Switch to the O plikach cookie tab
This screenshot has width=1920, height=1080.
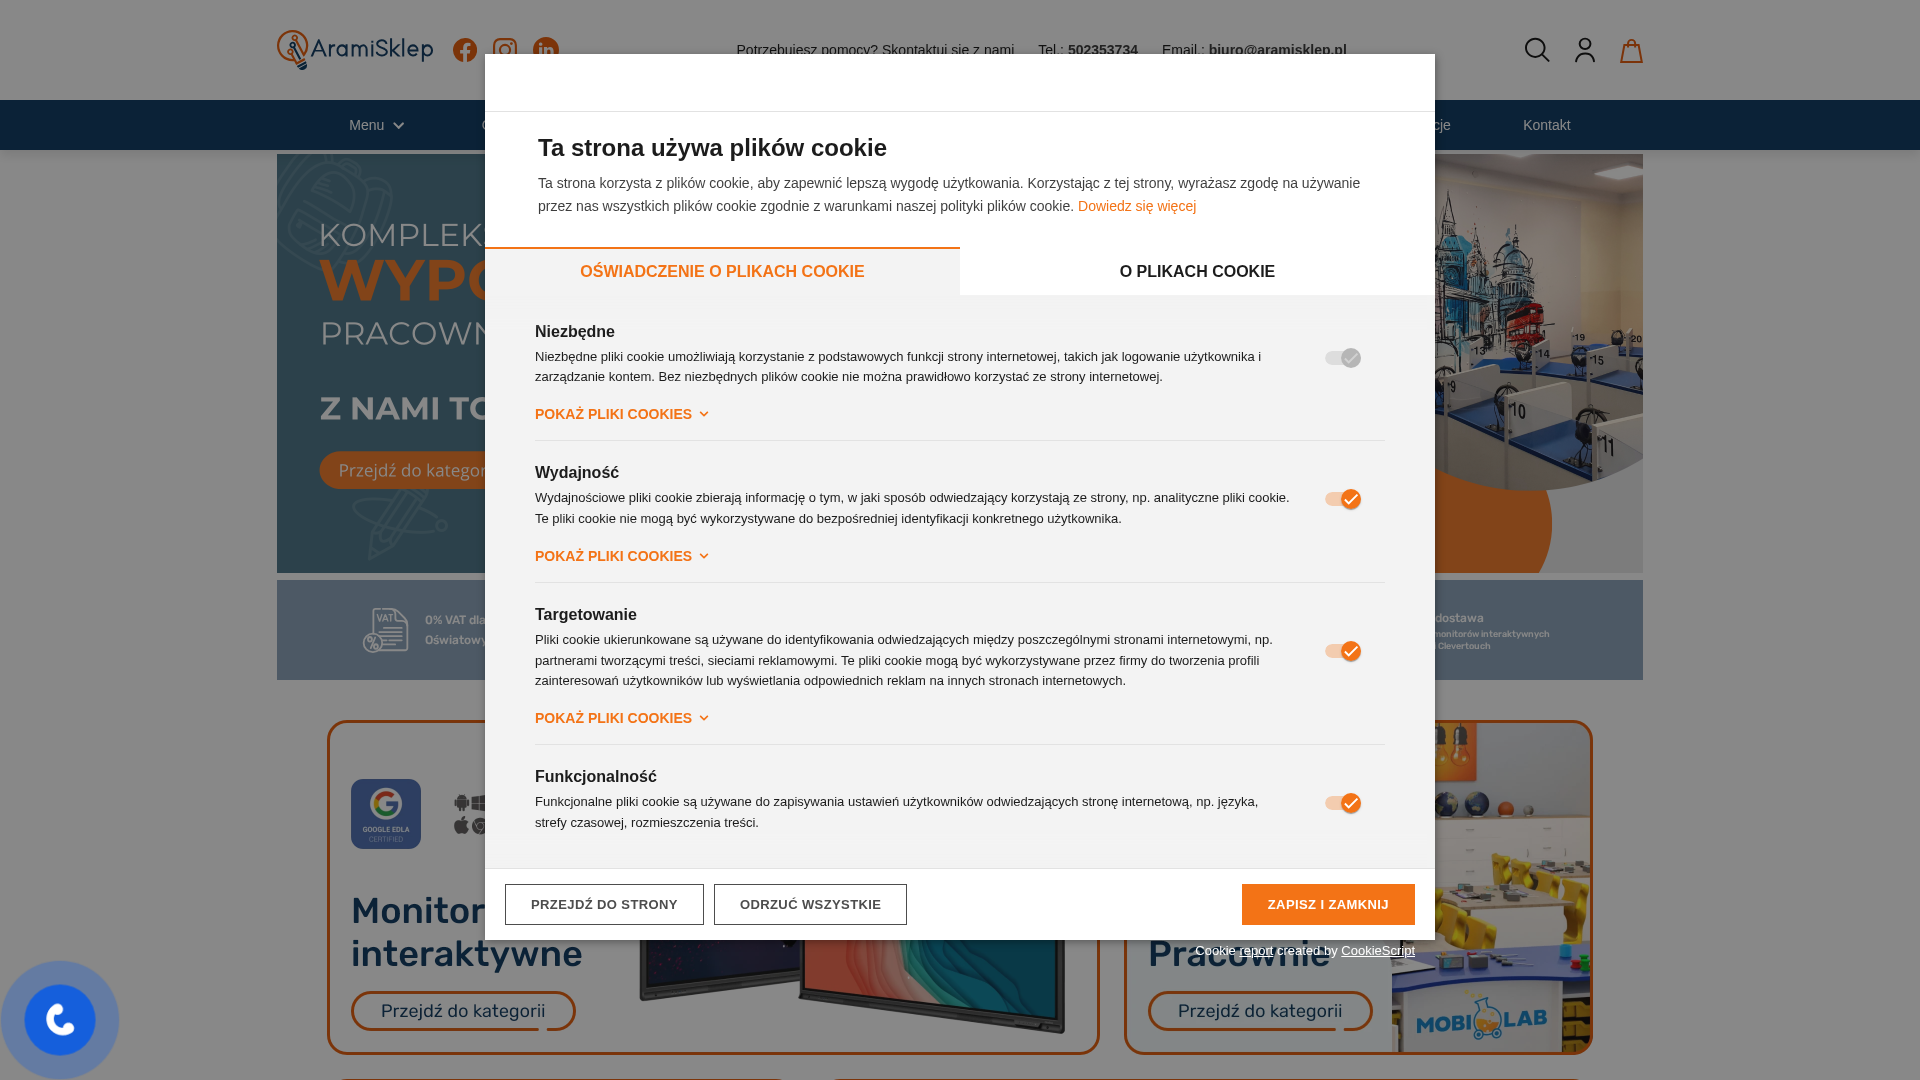pos(1197,272)
